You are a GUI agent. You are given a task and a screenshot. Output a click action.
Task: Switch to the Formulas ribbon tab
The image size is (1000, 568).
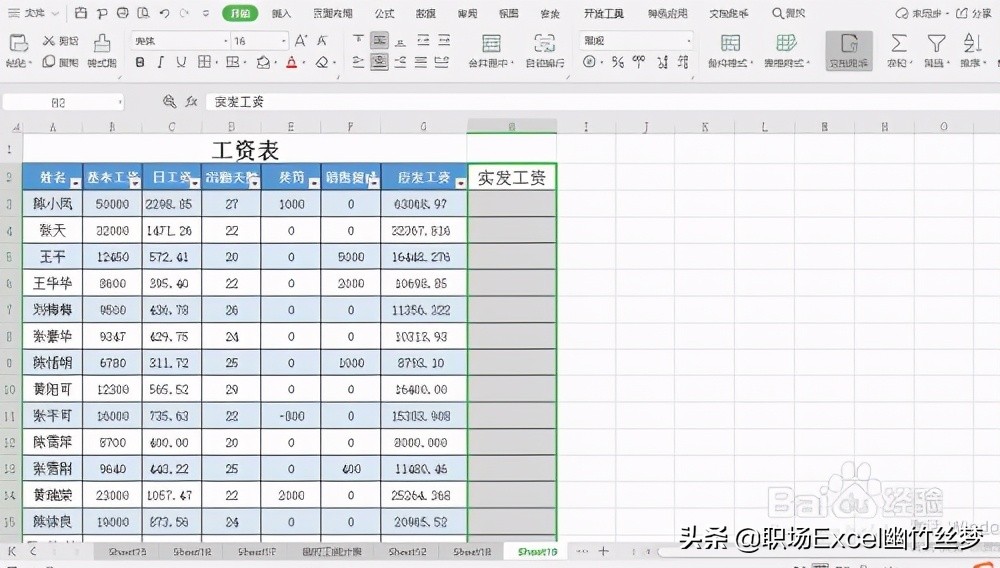[x=384, y=13]
